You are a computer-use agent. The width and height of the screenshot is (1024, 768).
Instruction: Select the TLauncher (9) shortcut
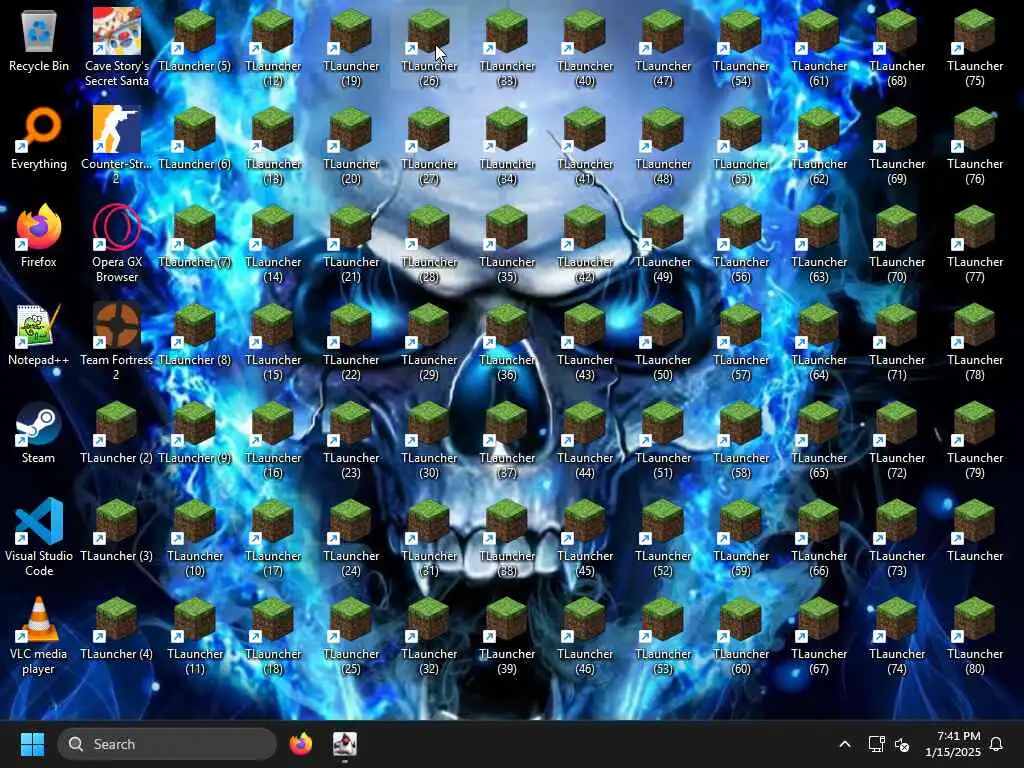tap(195, 432)
